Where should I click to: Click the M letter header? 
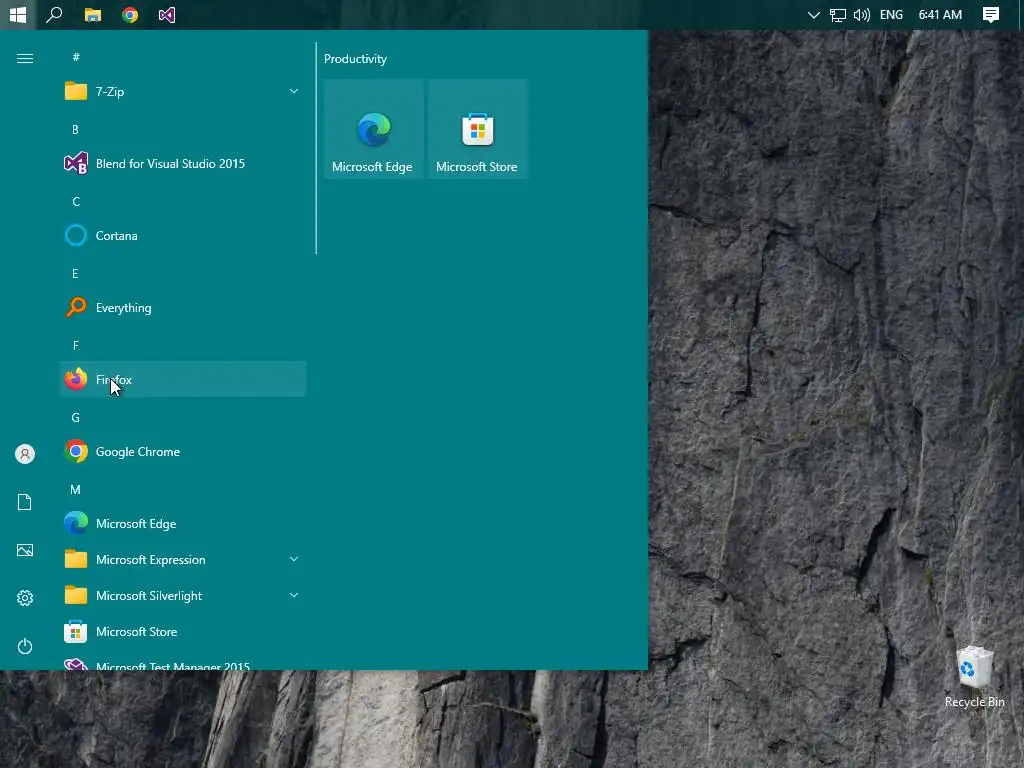(x=76, y=489)
